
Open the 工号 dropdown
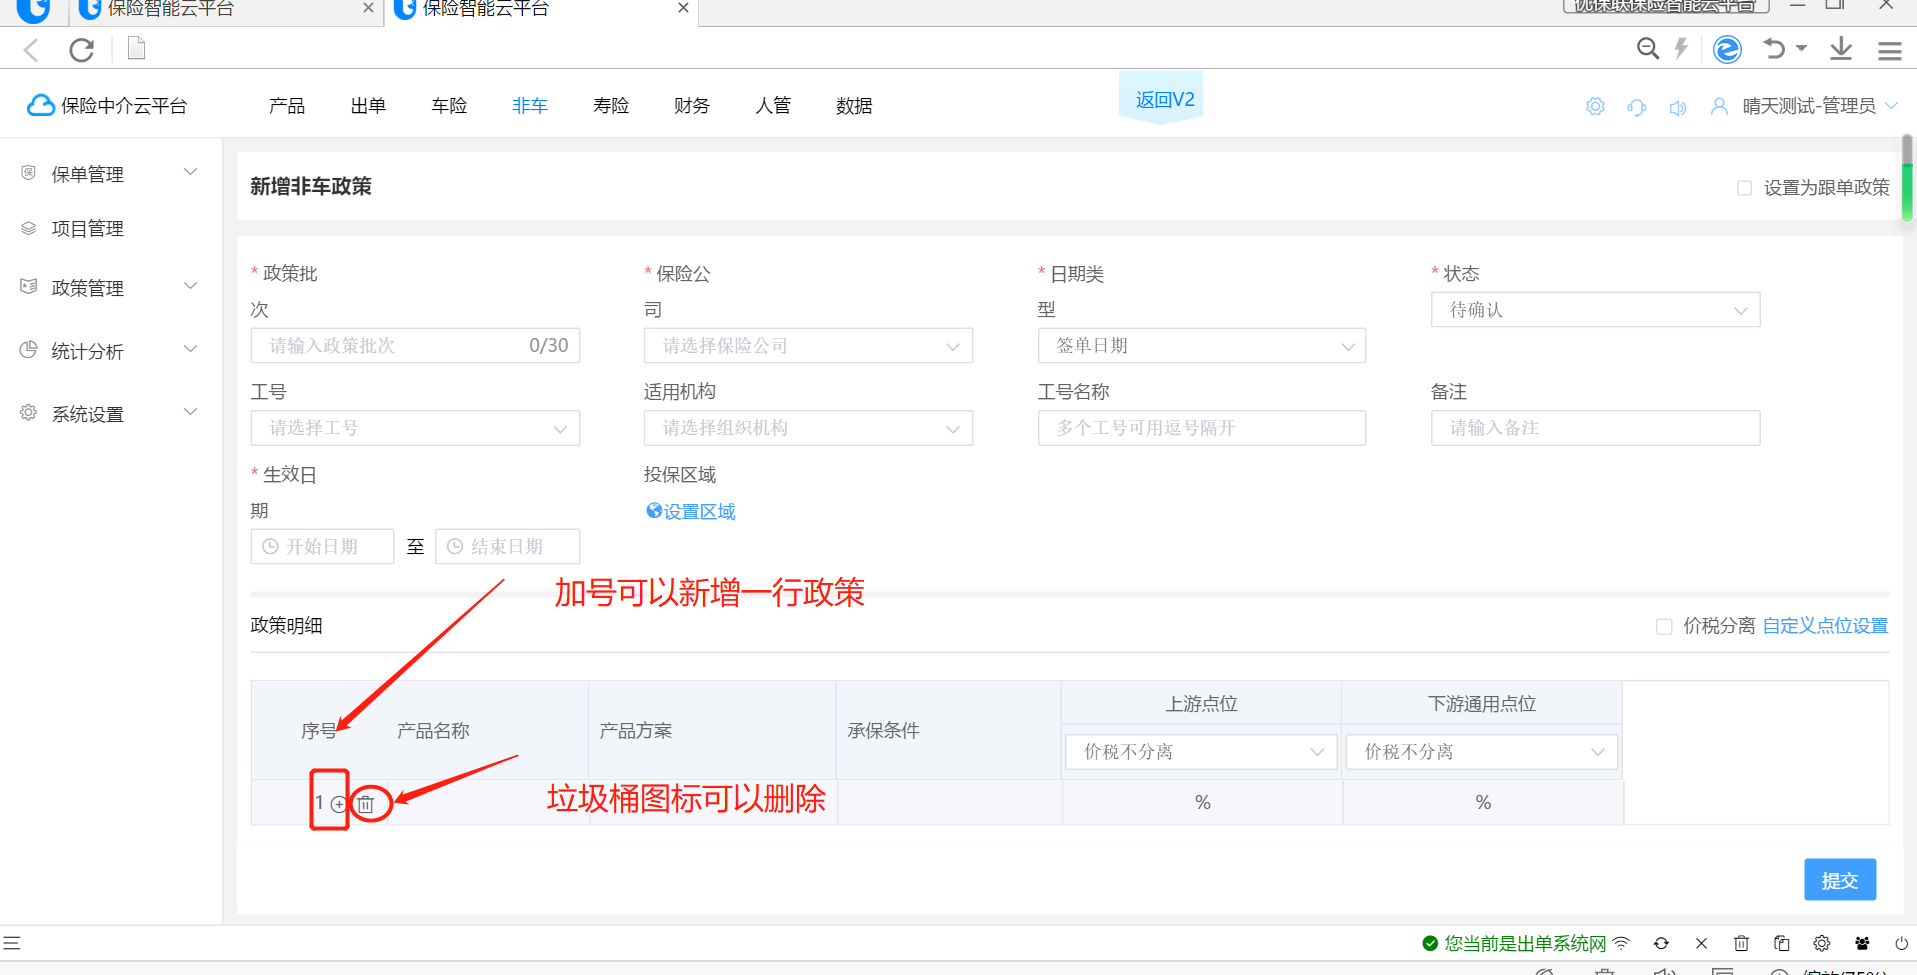coord(415,428)
